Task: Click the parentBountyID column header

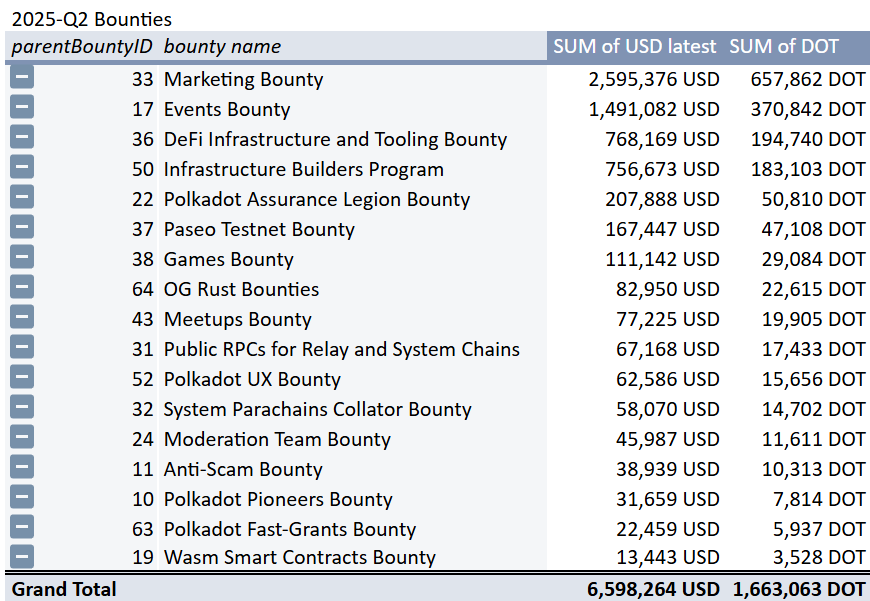Action: 80,46
